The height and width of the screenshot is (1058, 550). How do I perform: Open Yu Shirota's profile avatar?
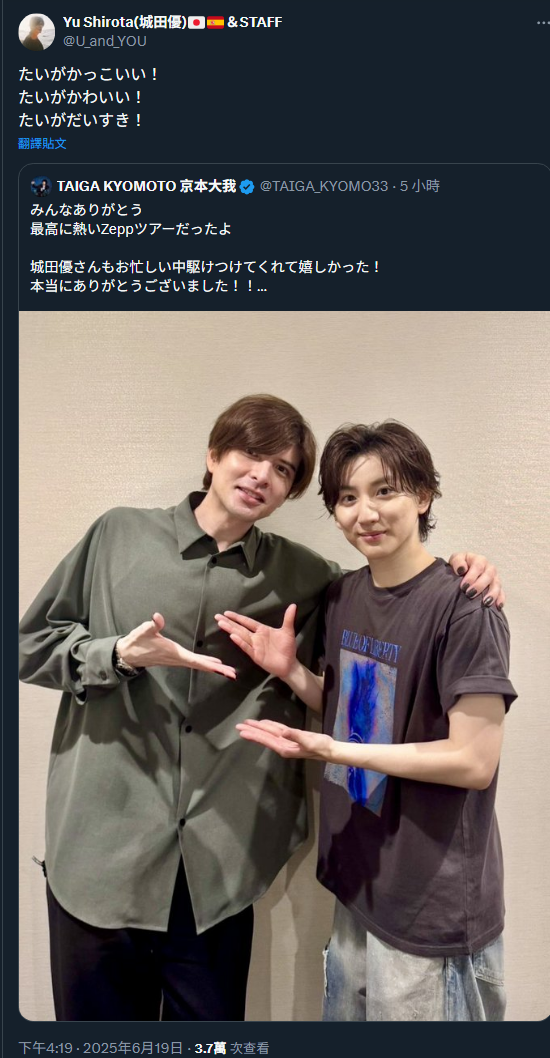tap(36, 32)
